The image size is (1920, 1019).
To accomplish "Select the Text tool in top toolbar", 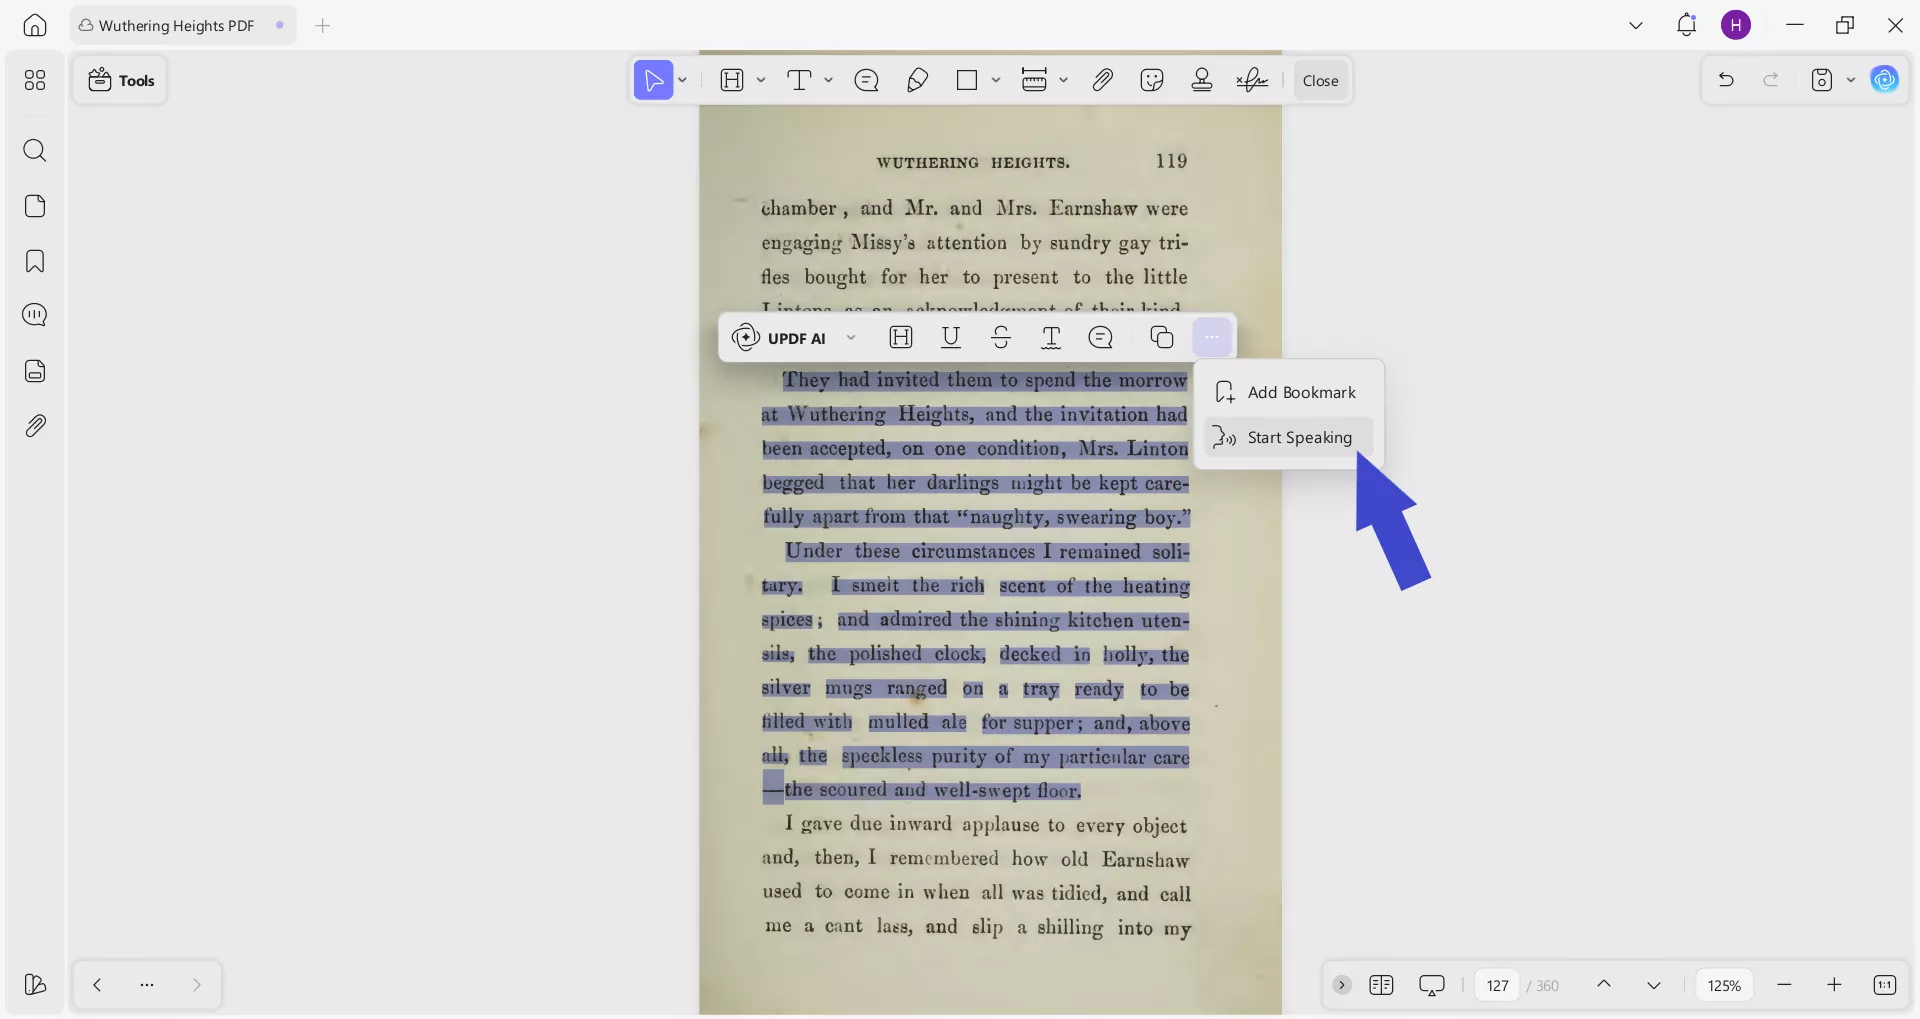I will (799, 80).
